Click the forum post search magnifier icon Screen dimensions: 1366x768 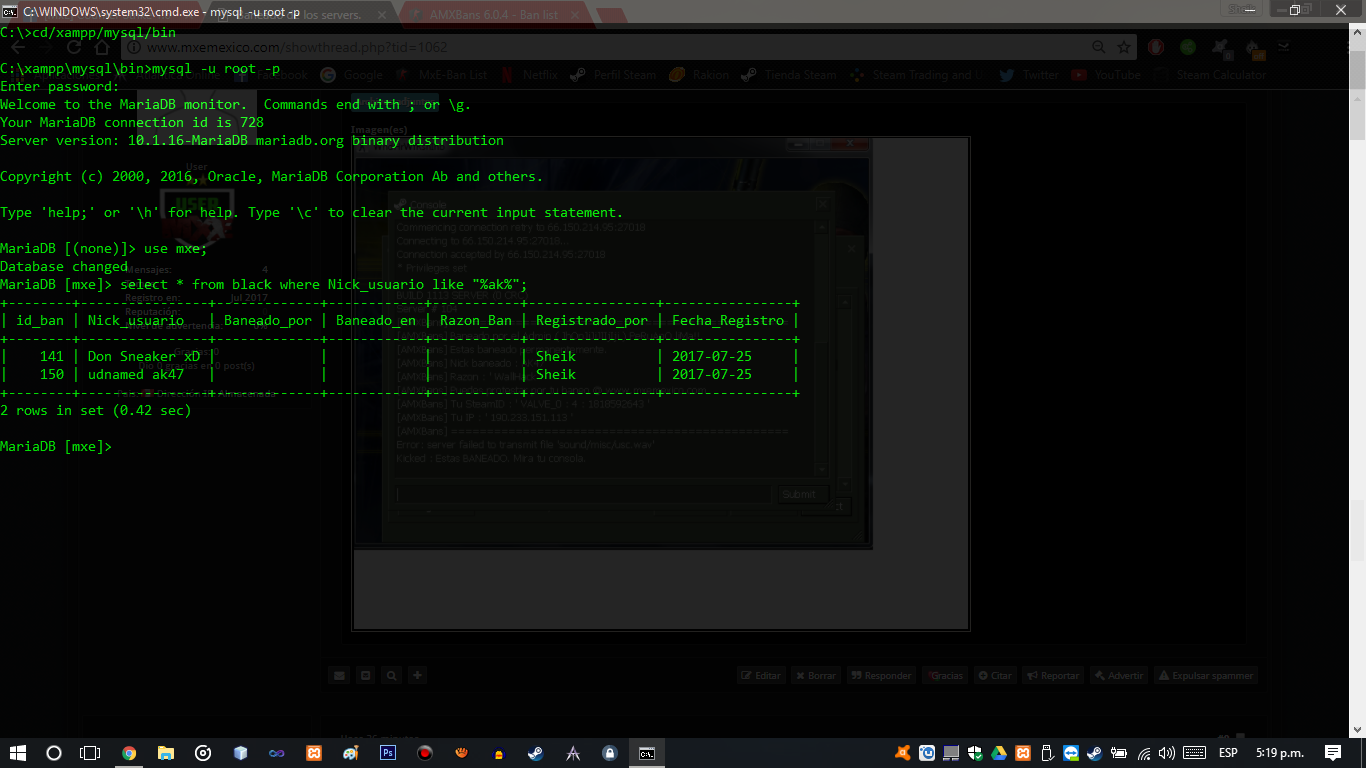click(391, 675)
